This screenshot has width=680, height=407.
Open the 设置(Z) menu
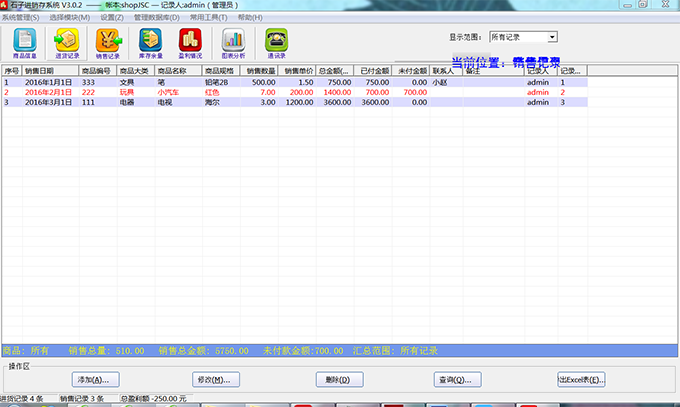tap(111, 17)
